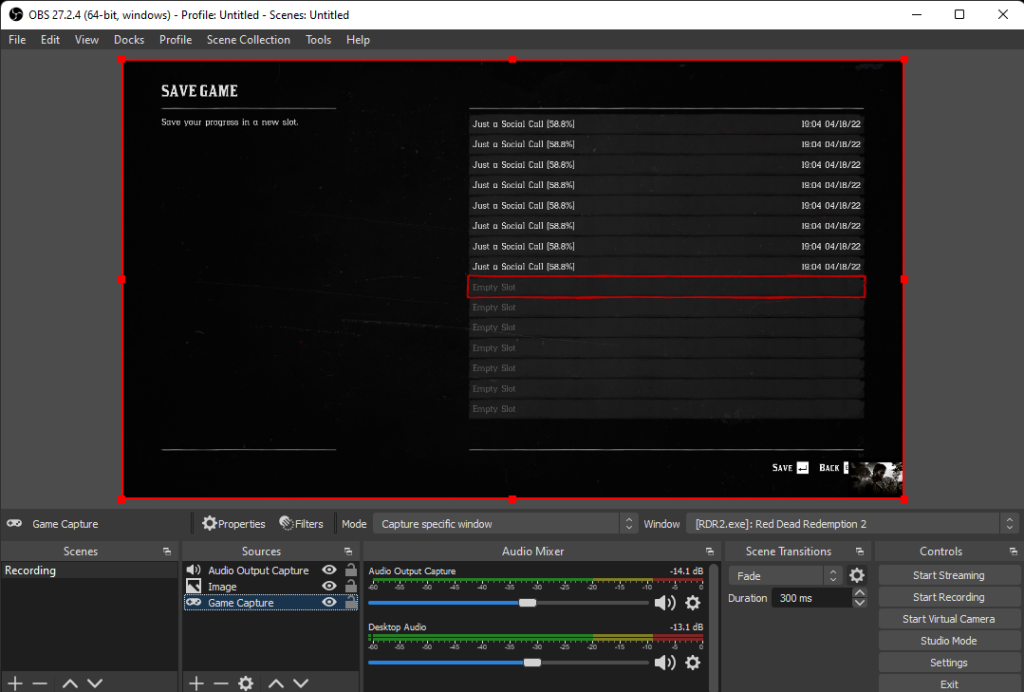This screenshot has height=692, width=1024.
Task: Enable Studio Mode
Action: point(948,640)
